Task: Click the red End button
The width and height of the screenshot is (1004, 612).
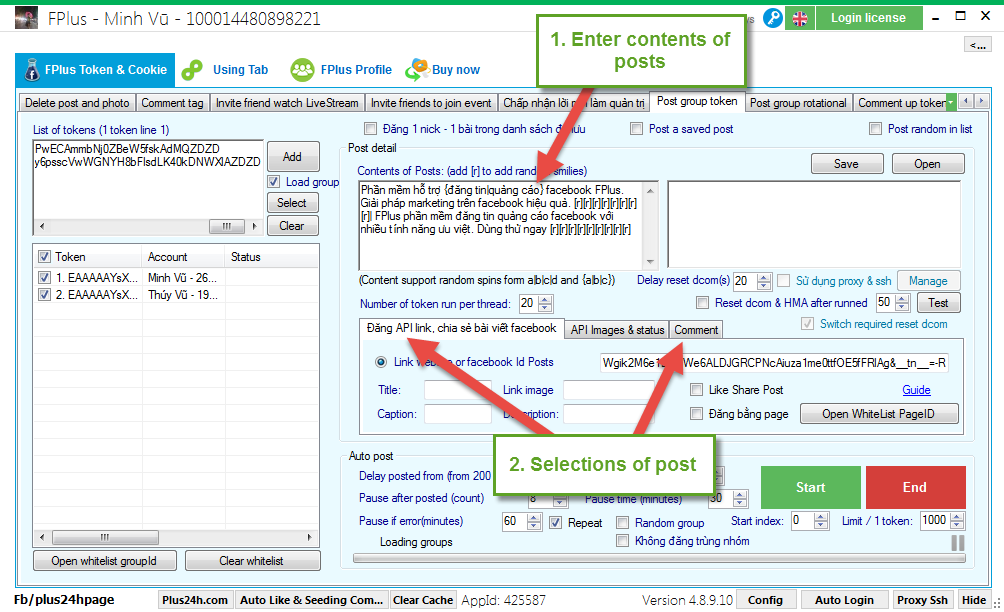Action: tap(915, 487)
